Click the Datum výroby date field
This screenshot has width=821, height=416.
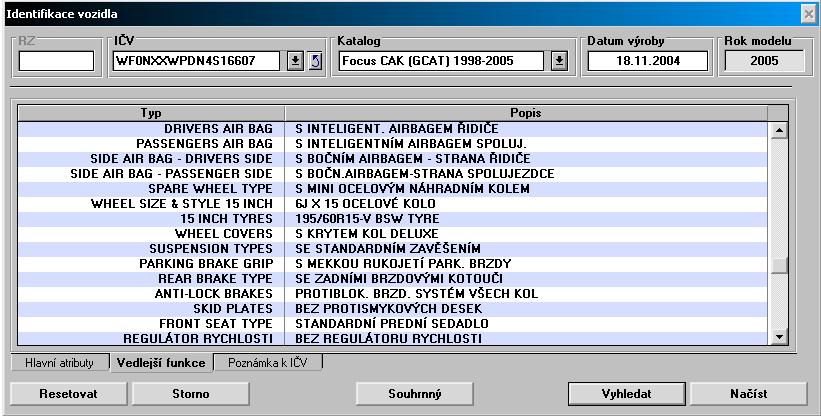pos(647,62)
